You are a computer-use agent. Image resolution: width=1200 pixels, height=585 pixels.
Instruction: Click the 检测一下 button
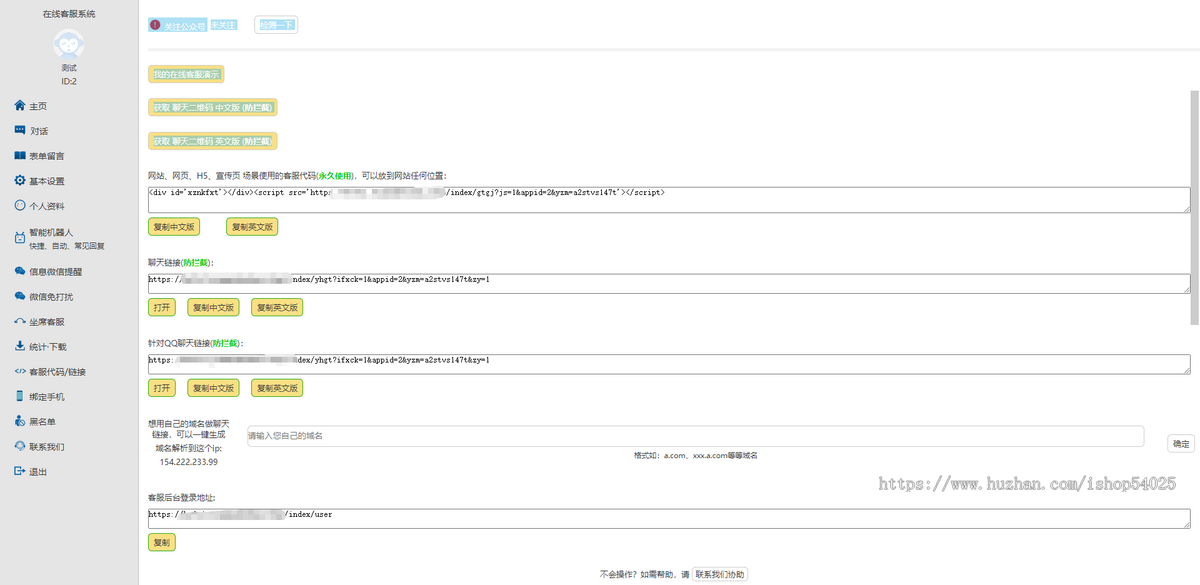[276, 25]
